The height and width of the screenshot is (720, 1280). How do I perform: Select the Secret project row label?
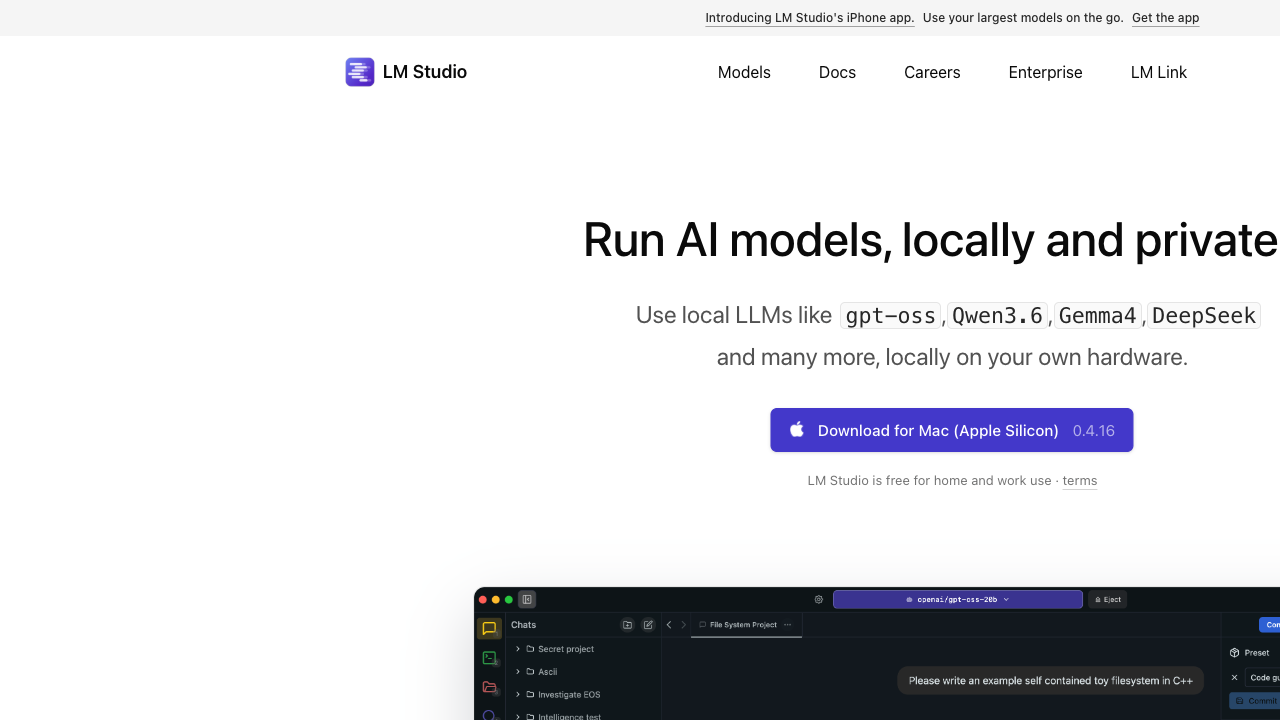coord(566,649)
